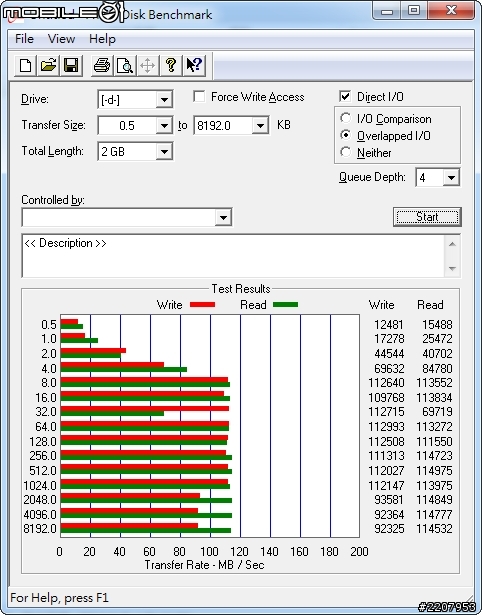Select the I/O Comparison radio button
The image size is (482, 615).
[x=346, y=118]
